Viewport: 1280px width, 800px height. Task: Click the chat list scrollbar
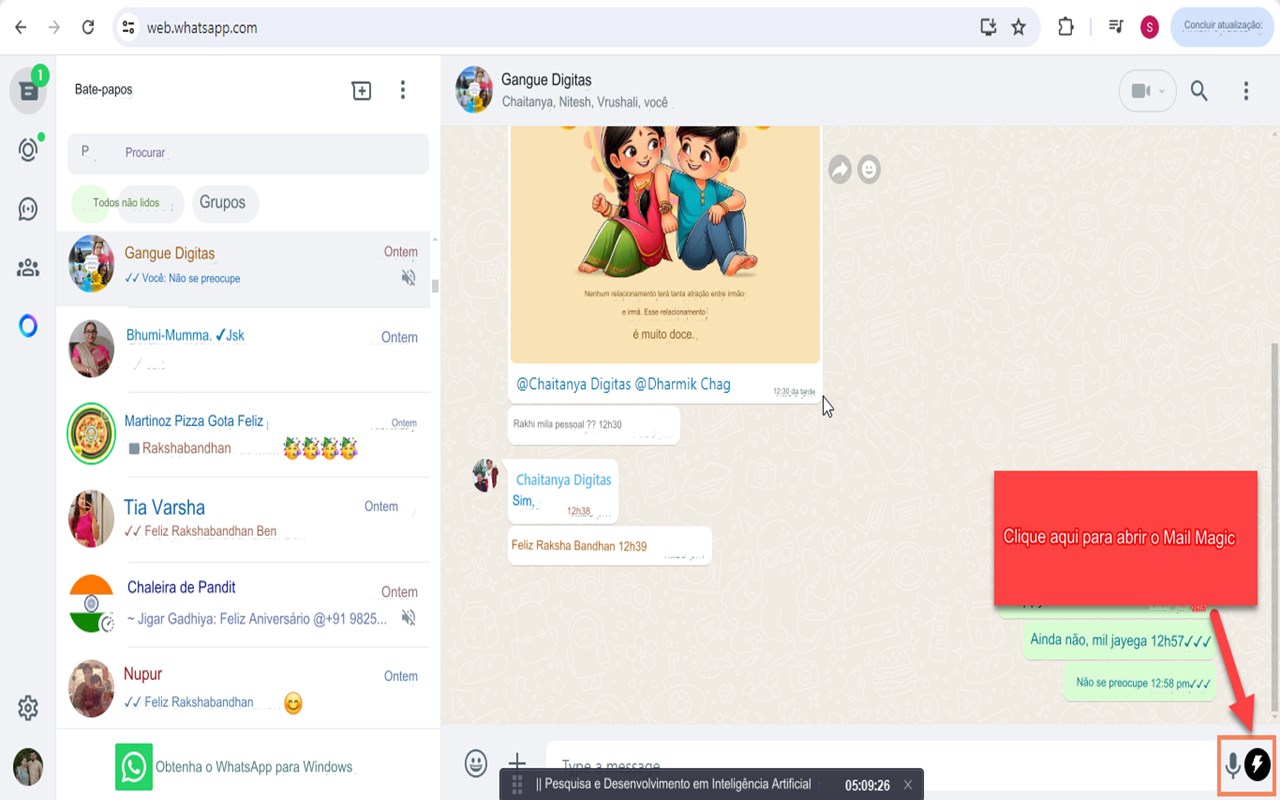click(434, 285)
